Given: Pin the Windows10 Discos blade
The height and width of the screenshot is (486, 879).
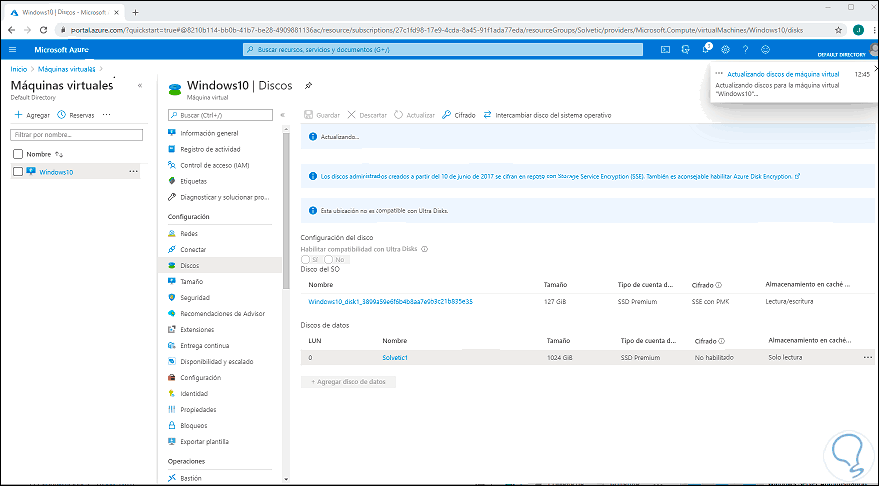Looking at the screenshot, I should (x=308, y=86).
